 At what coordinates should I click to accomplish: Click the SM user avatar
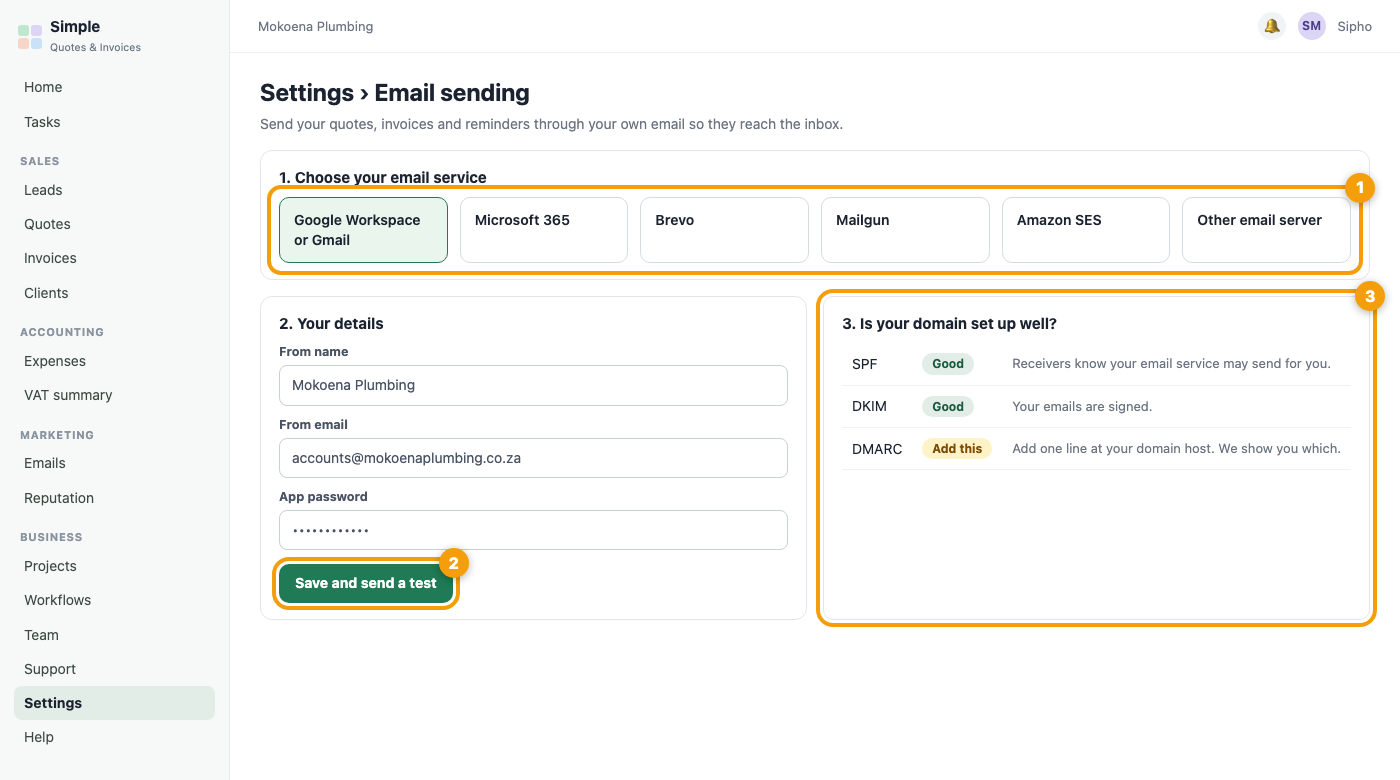point(1312,26)
